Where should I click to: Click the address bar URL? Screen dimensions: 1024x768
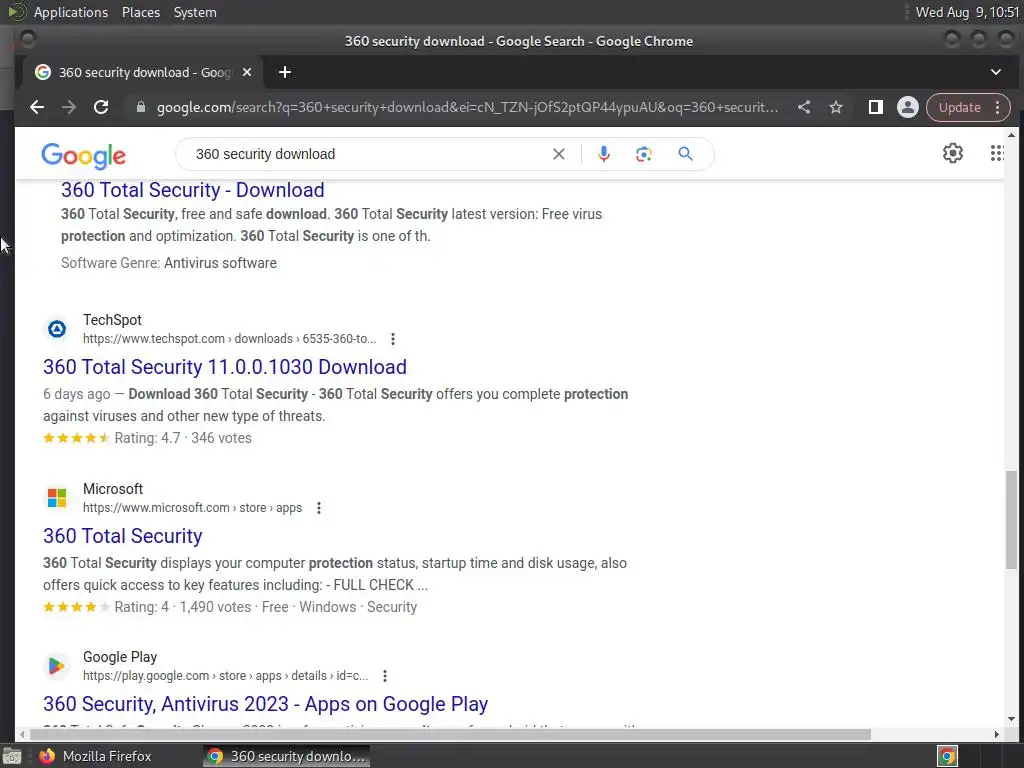[467, 107]
